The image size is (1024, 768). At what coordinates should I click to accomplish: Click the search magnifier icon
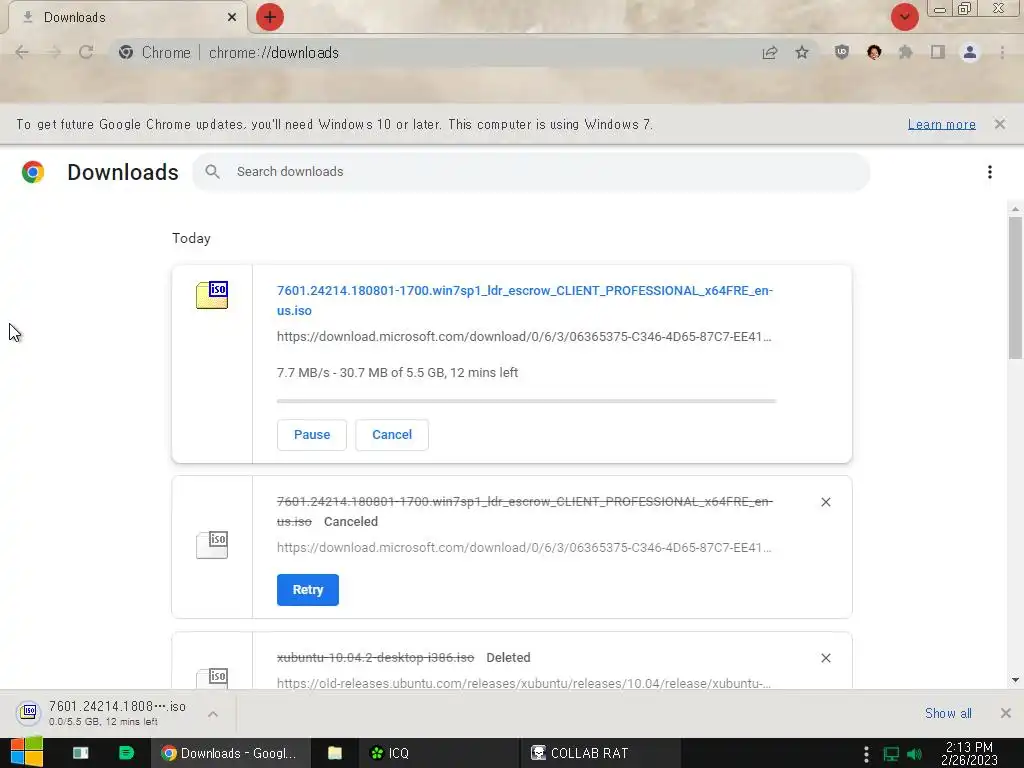[212, 172]
